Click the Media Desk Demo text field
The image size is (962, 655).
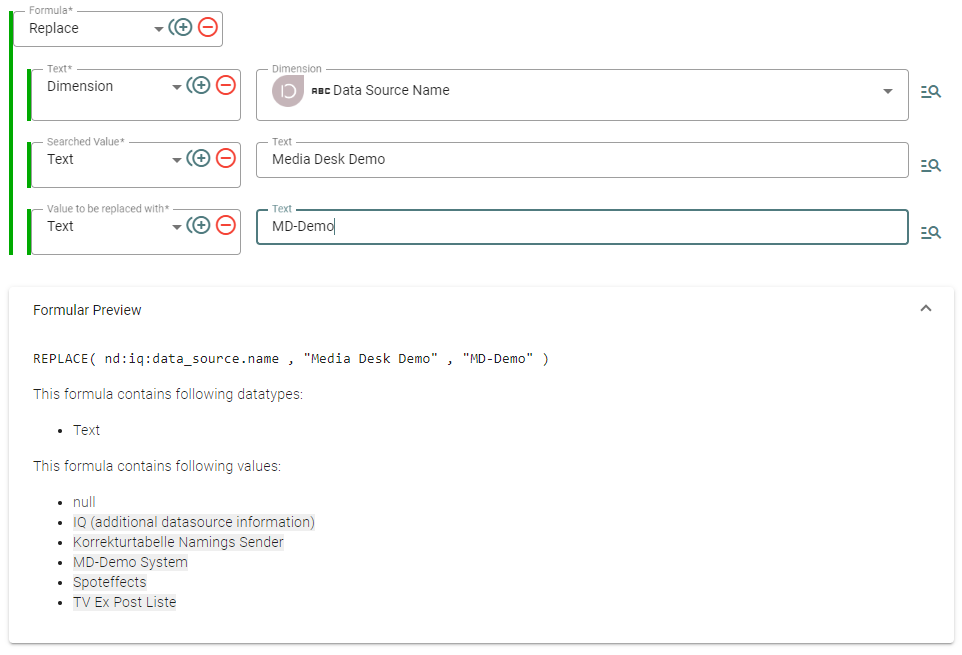pyautogui.click(x=580, y=160)
